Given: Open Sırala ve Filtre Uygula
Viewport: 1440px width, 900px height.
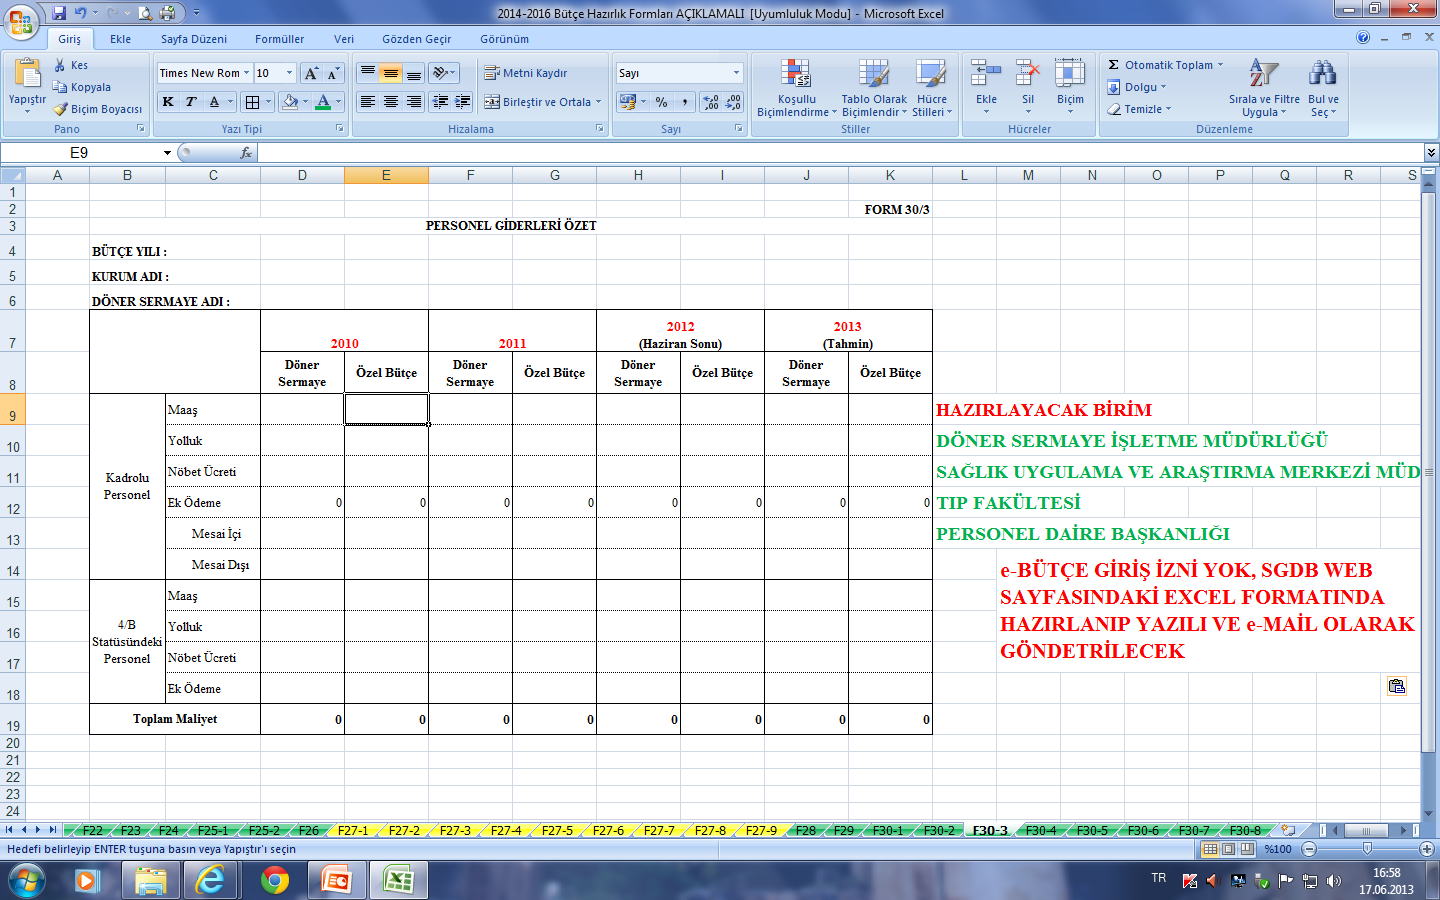Looking at the screenshot, I should pos(1264,88).
